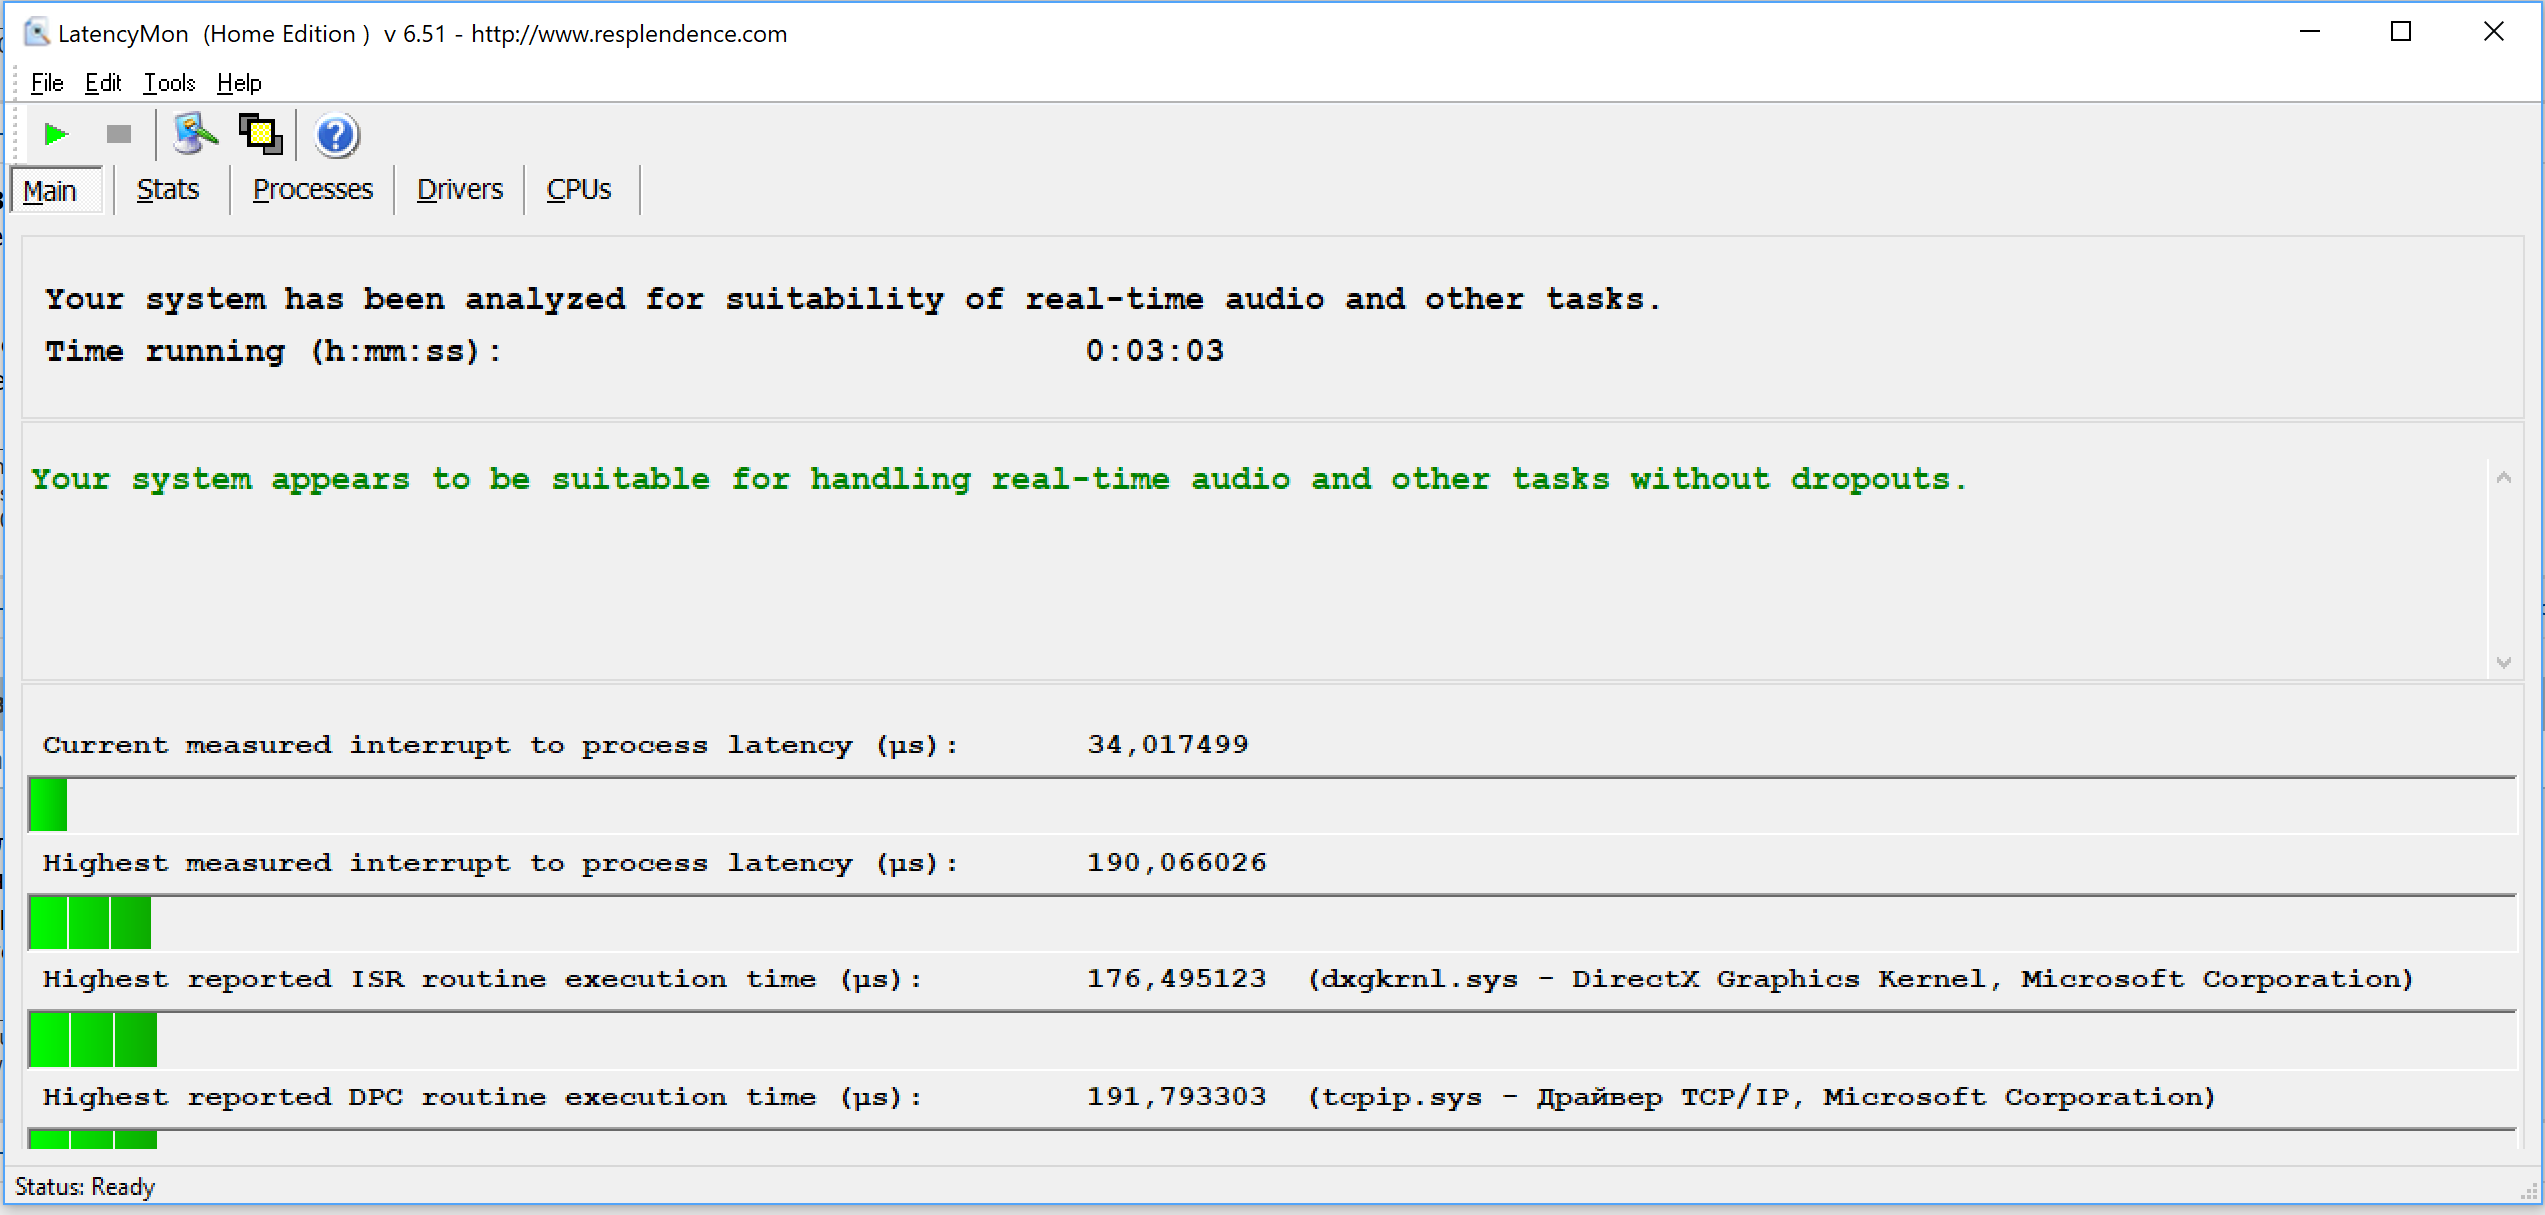This screenshot has height=1215, width=2545.
Task: Open the Edit menu
Action: coord(103,83)
